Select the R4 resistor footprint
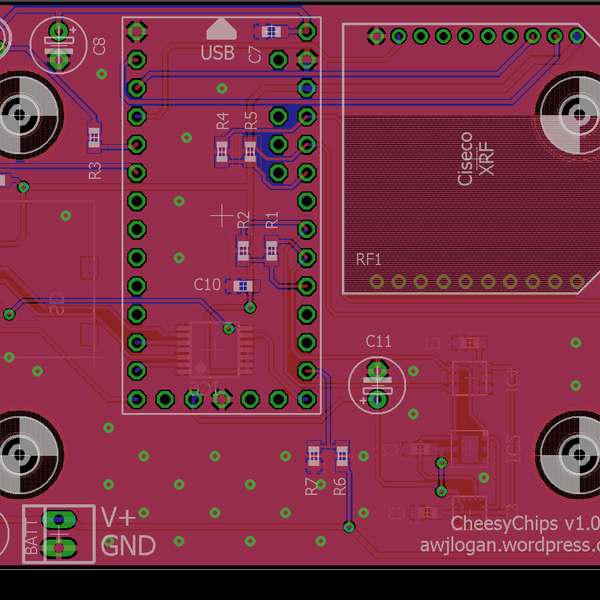The height and width of the screenshot is (600, 600). tap(222, 152)
